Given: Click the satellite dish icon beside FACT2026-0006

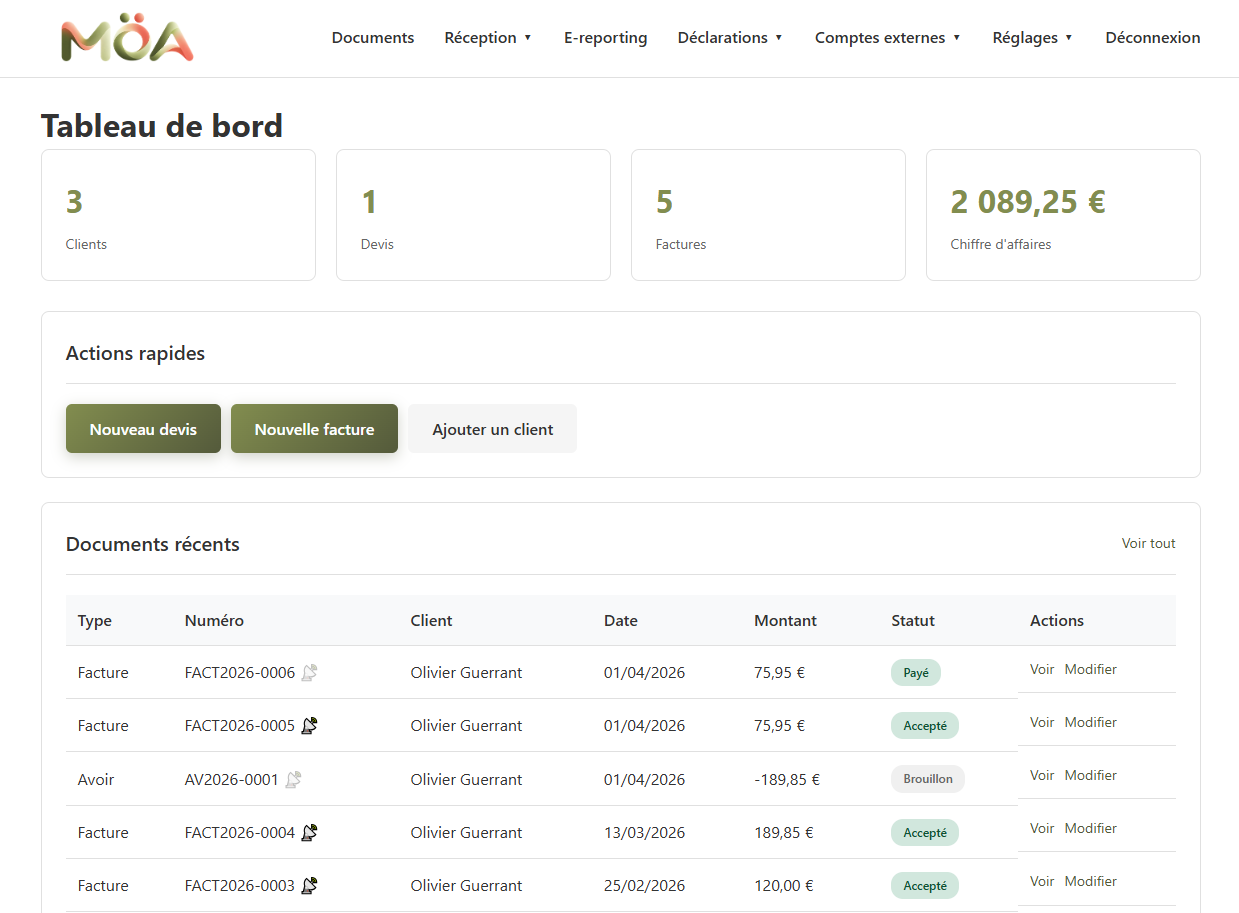Looking at the screenshot, I should 309,673.
